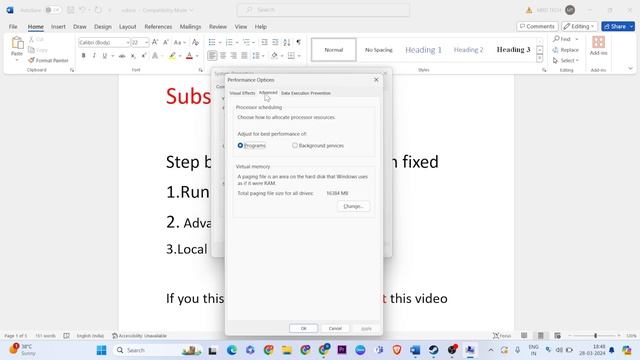Open the References ribbon tab

click(158, 27)
